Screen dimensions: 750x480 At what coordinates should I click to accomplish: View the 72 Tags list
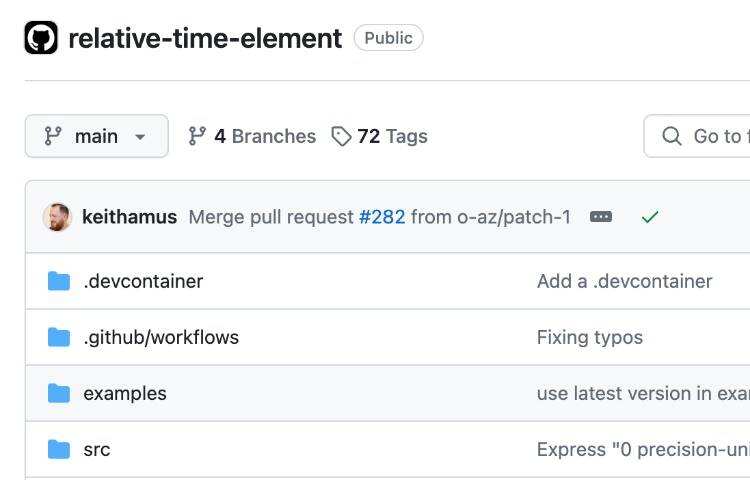(380, 136)
